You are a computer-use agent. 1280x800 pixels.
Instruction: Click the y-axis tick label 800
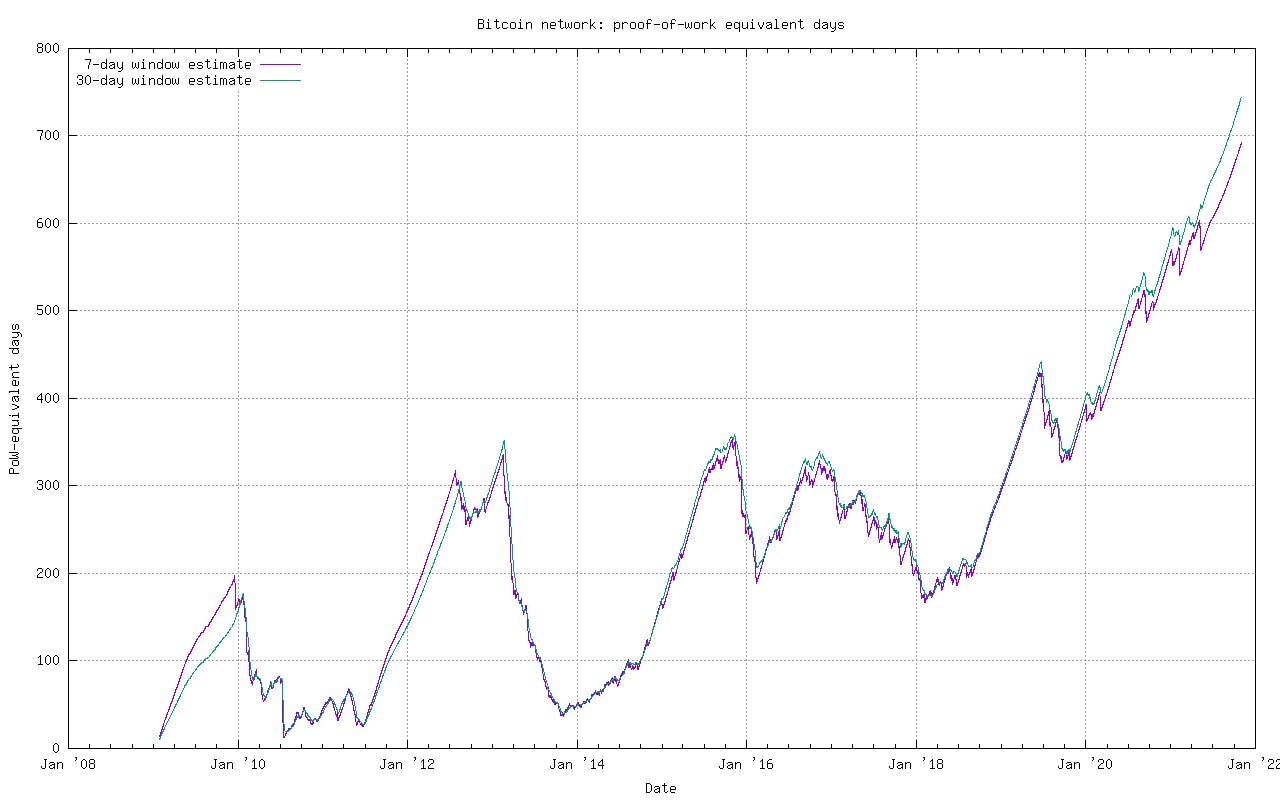pyautogui.click(x=48, y=48)
